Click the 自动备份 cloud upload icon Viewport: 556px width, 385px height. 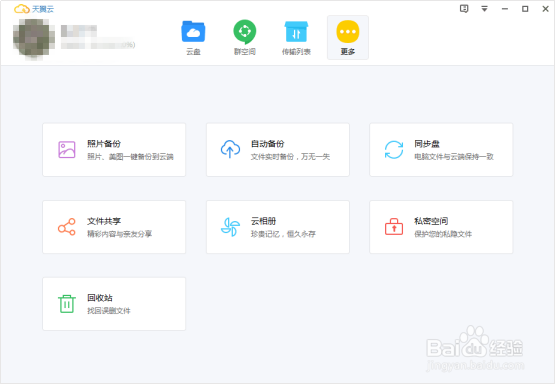coord(230,149)
